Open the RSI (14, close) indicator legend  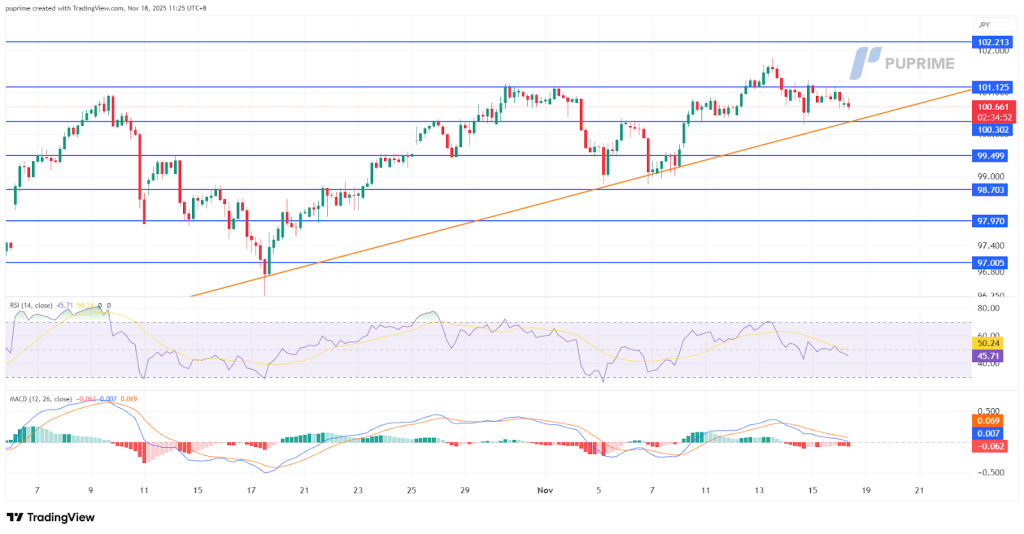(38, 305)
